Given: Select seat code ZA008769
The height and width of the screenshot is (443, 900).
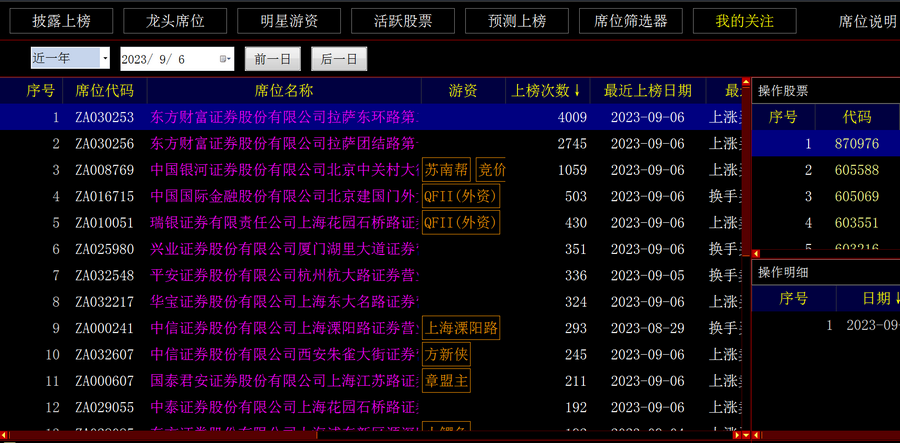Looking at the screenshot, I should click(x=104, y=170).
